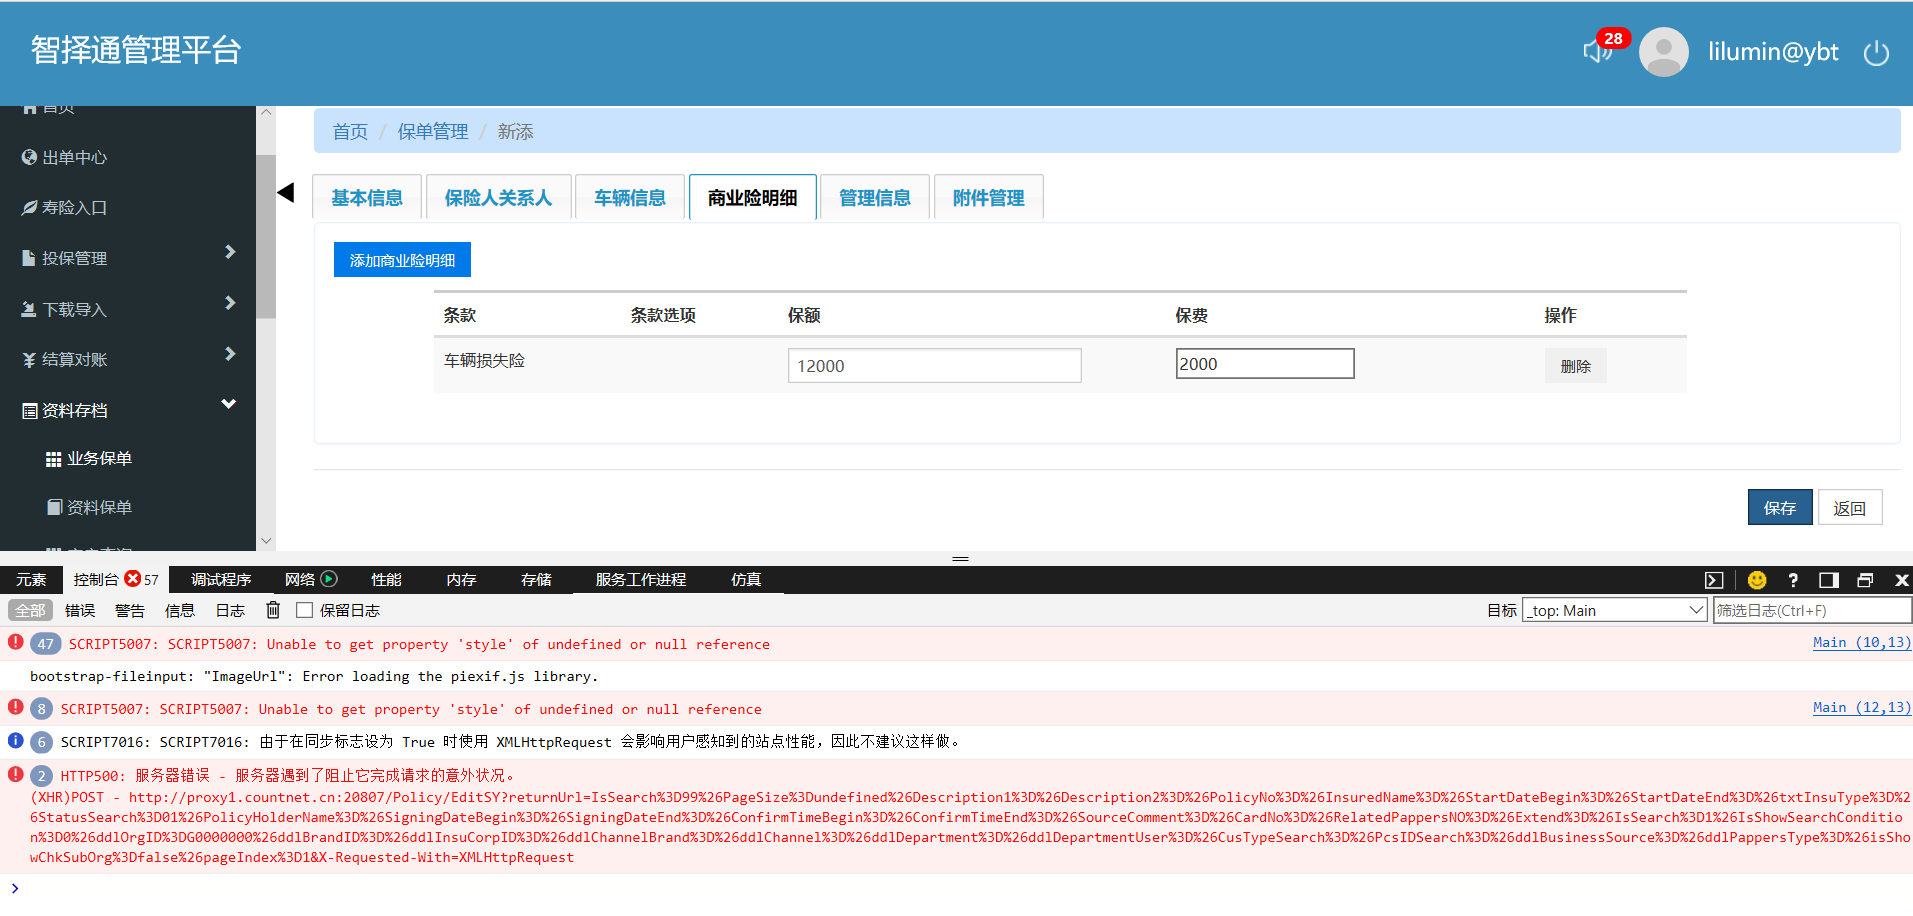
Task: Select the 商业险明细 tab
Action: [753, 197]
